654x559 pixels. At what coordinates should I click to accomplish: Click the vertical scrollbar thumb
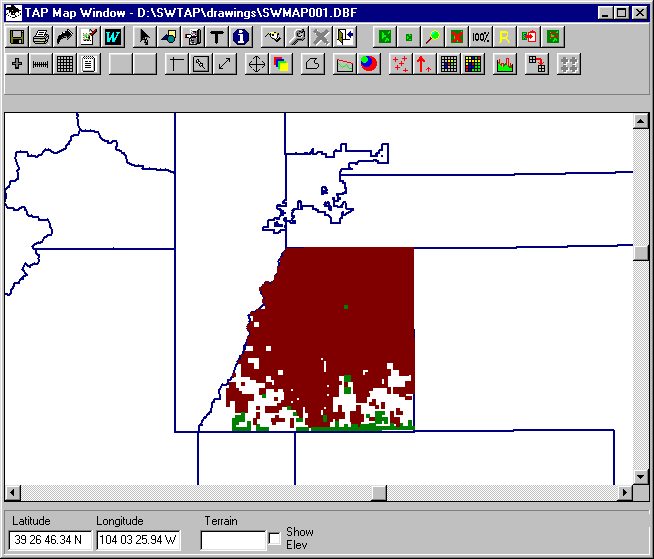coord(641,253)
